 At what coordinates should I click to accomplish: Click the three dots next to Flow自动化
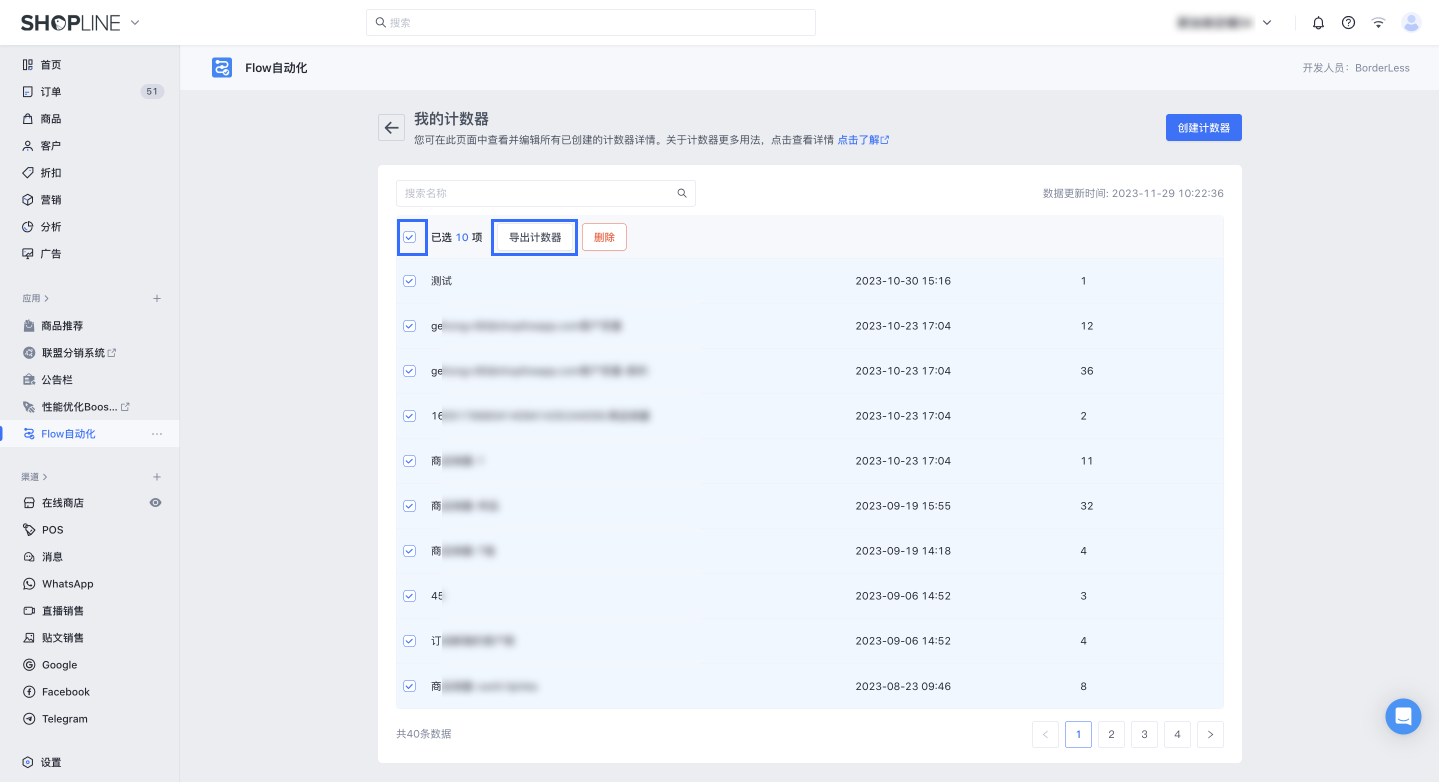(x=156, y=434)
